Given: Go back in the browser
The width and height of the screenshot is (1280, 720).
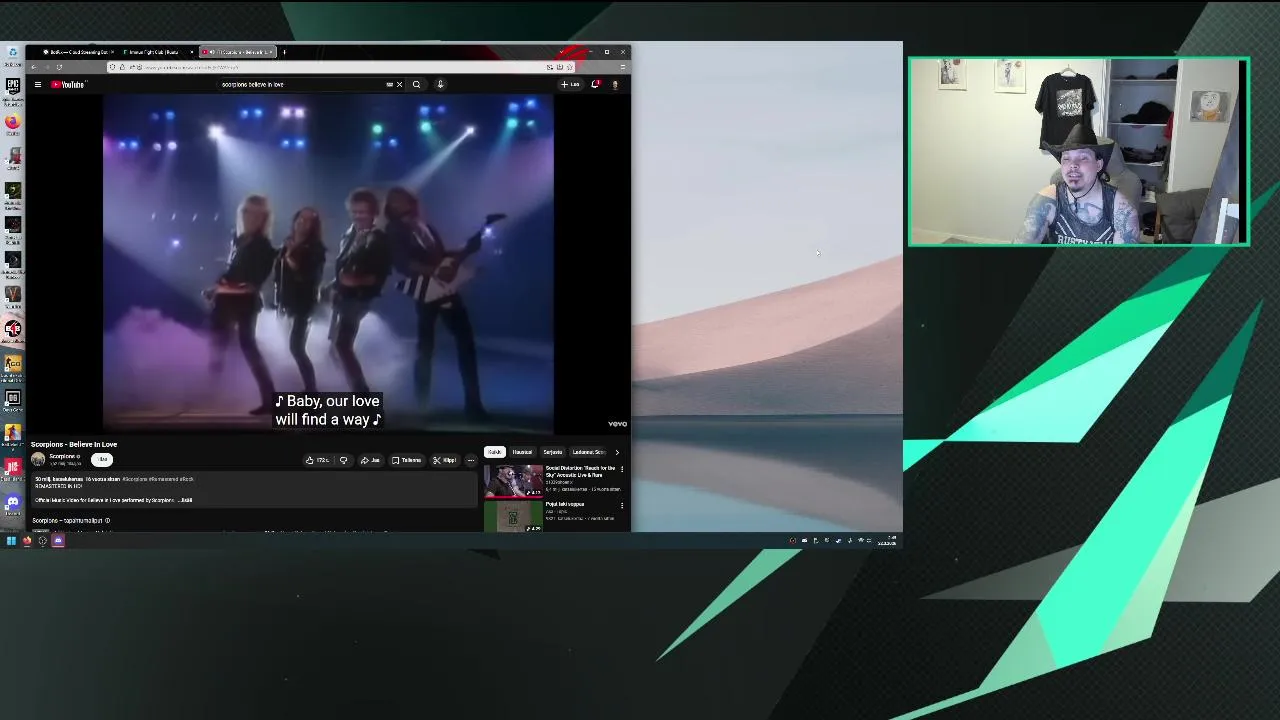Looking at the screenshot, I should tap(33, 67).
